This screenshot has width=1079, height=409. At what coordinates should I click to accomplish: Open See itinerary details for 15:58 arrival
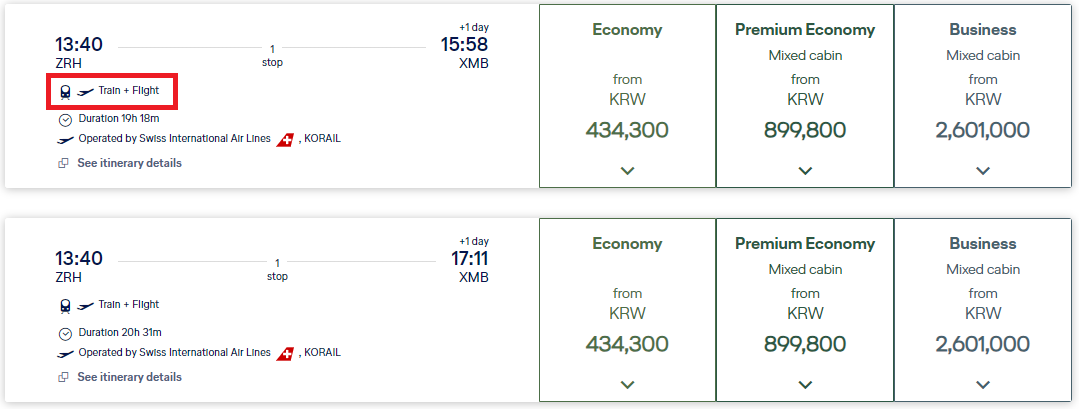coord(129,163)
